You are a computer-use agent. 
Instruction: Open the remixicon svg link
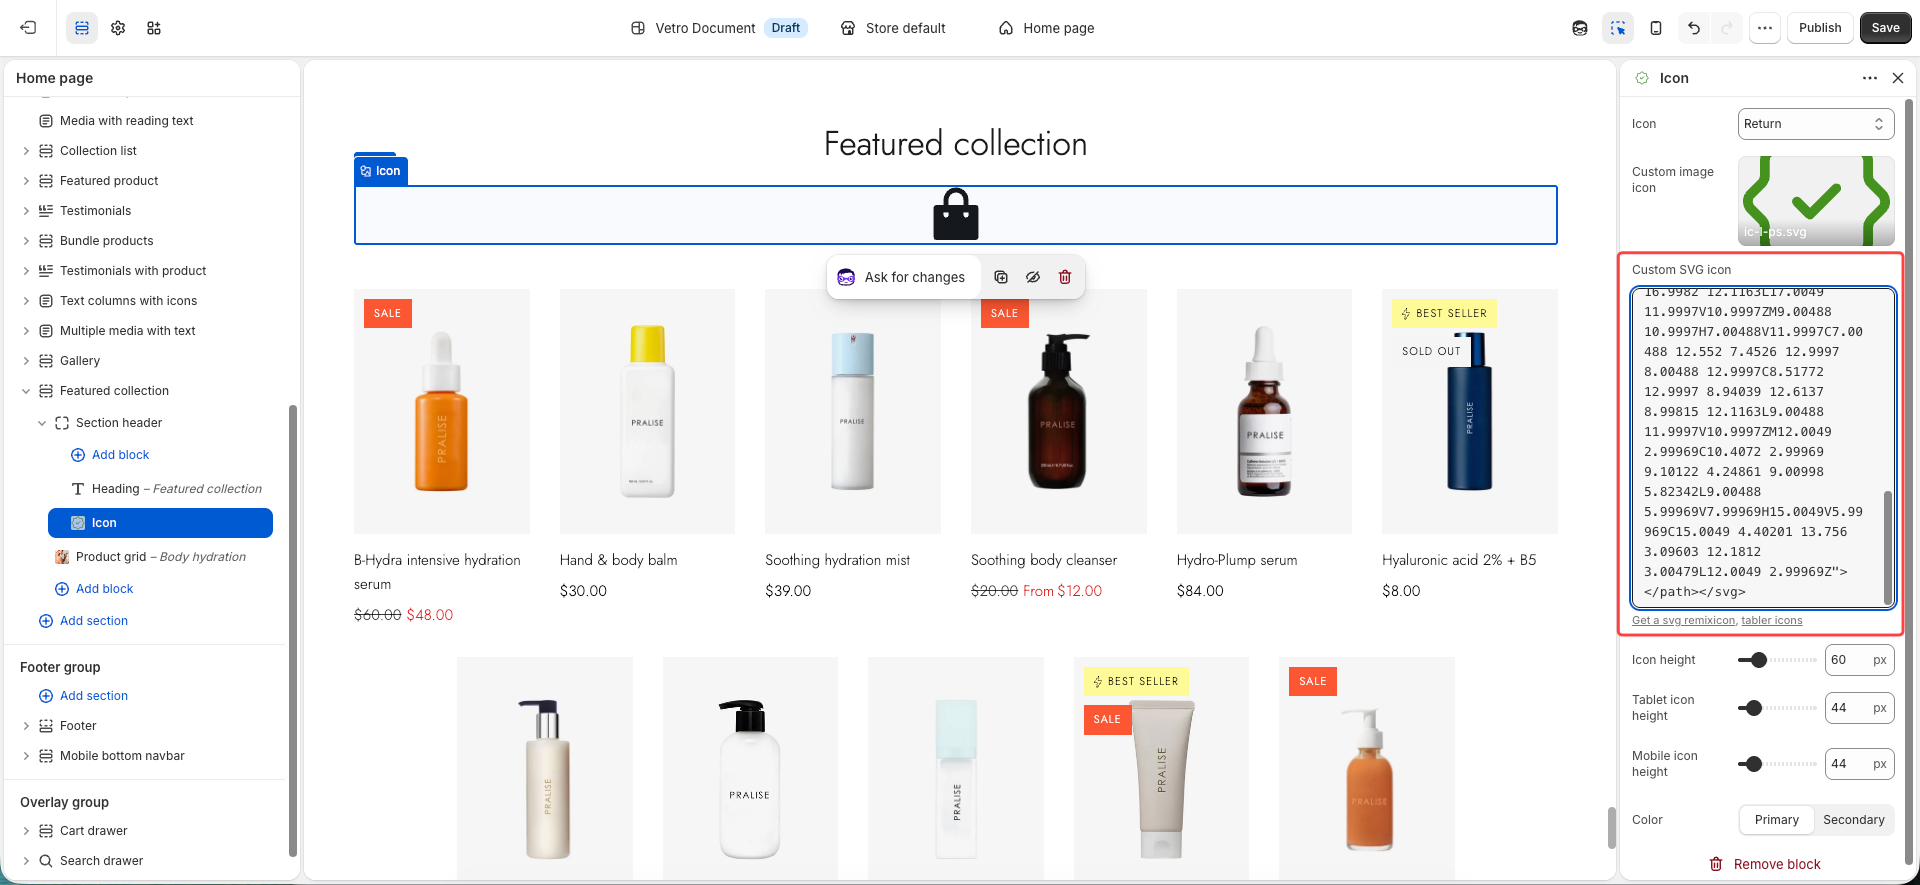coord(1683,621)
